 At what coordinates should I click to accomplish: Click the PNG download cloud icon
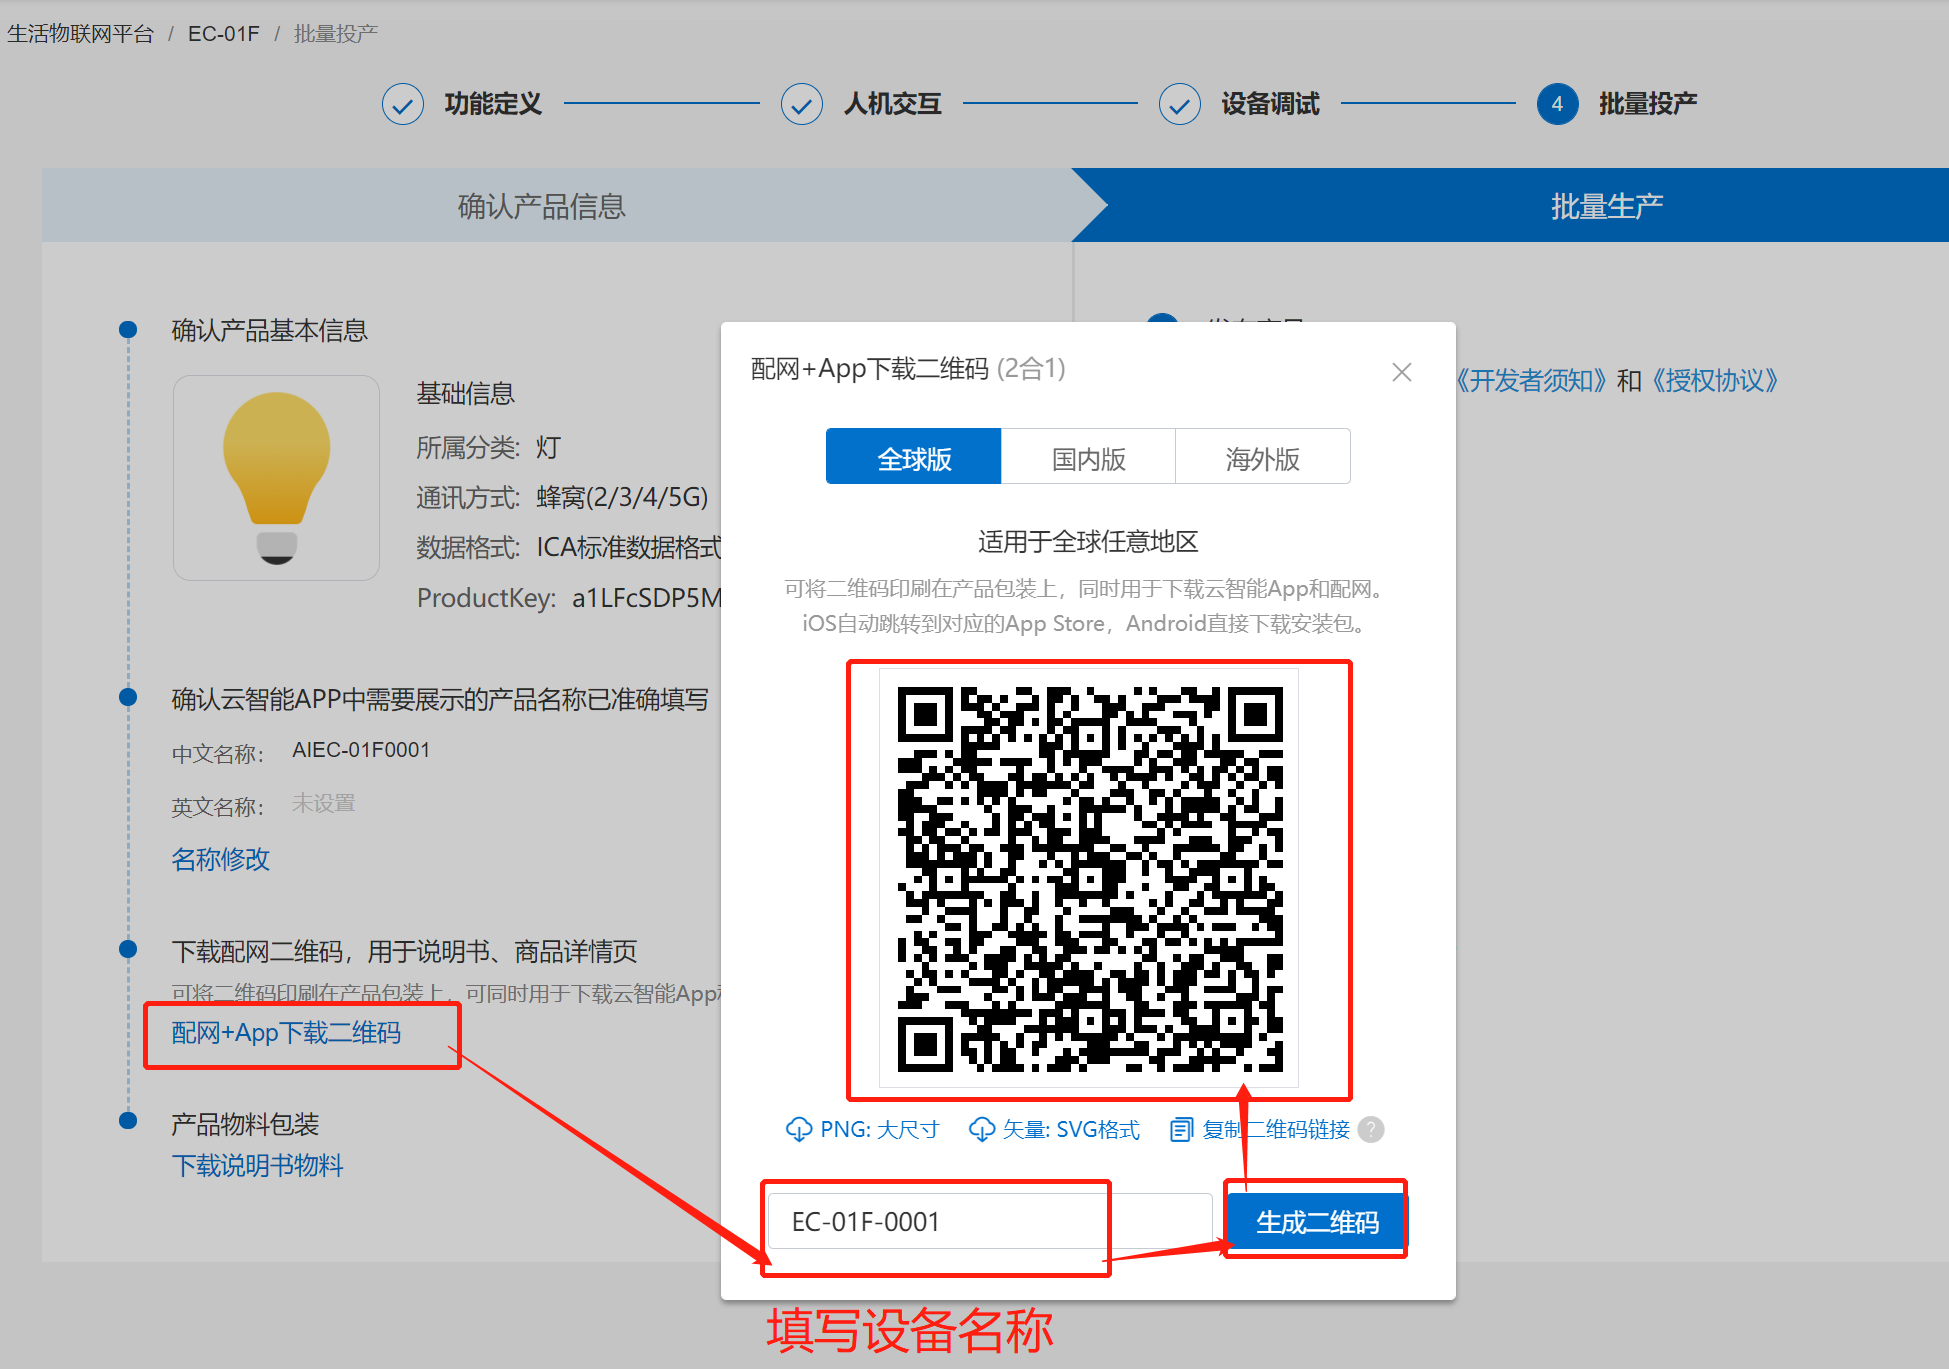point(798,1129)
